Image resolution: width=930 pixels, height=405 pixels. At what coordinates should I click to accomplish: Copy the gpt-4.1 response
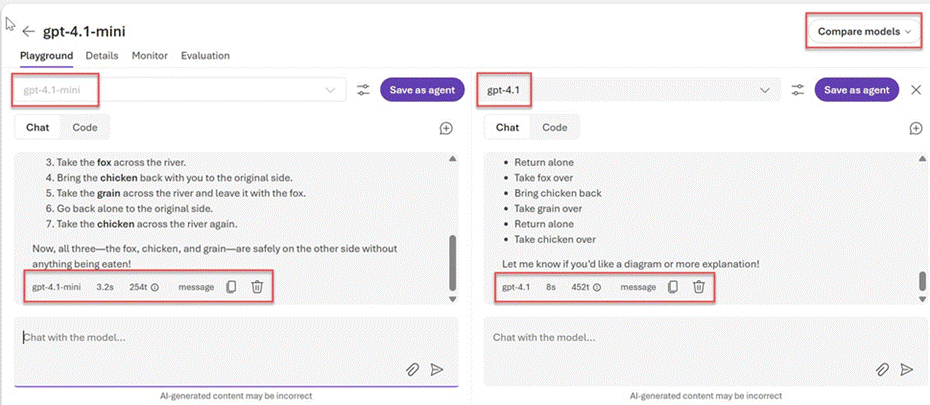coord(673,287)
